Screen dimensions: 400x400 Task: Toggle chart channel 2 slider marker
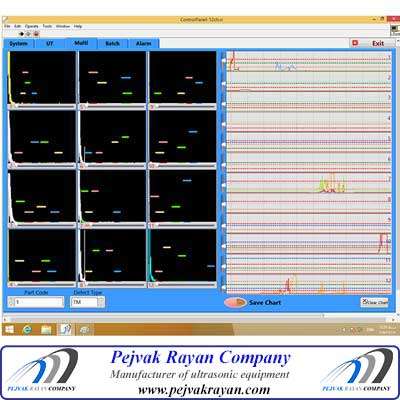point(224,84)
